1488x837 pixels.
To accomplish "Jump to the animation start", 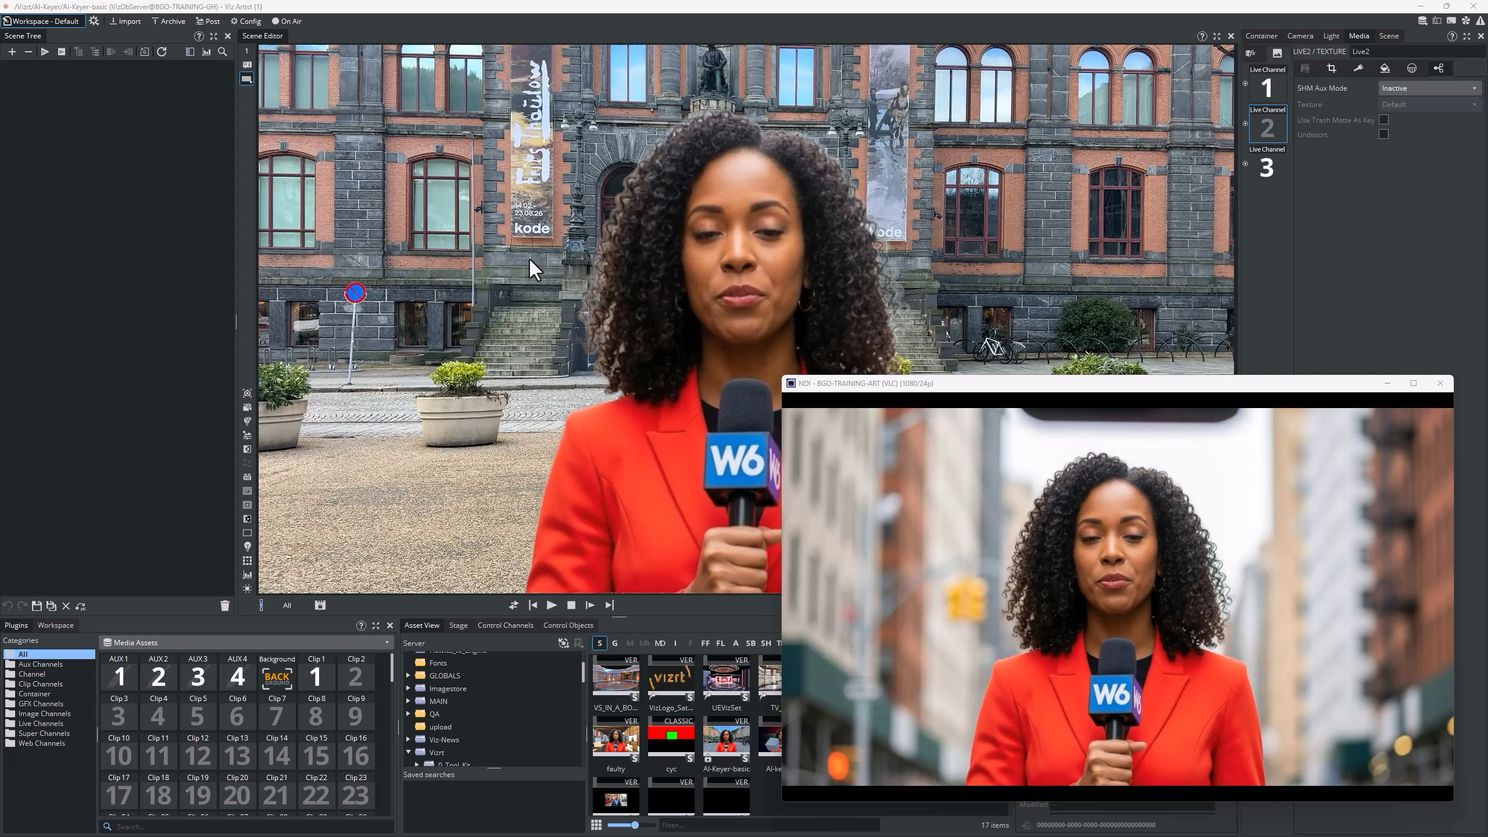I will coord(533,605).
